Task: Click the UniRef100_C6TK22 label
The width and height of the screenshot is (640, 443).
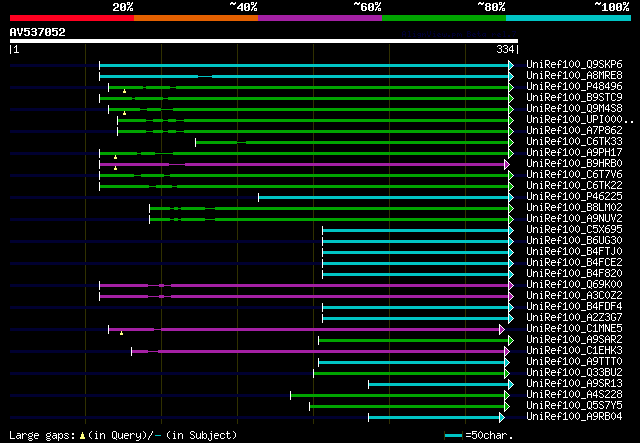Action: (574, 186)
